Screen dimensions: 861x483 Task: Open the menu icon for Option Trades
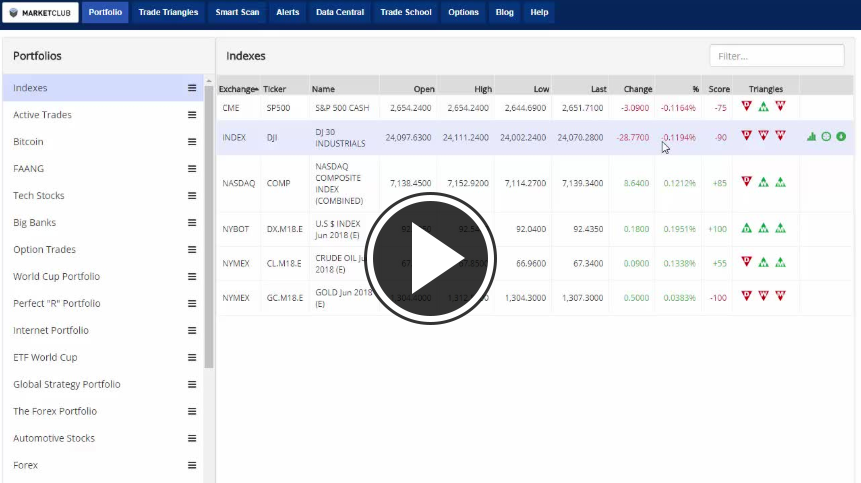tap(192, 249)
